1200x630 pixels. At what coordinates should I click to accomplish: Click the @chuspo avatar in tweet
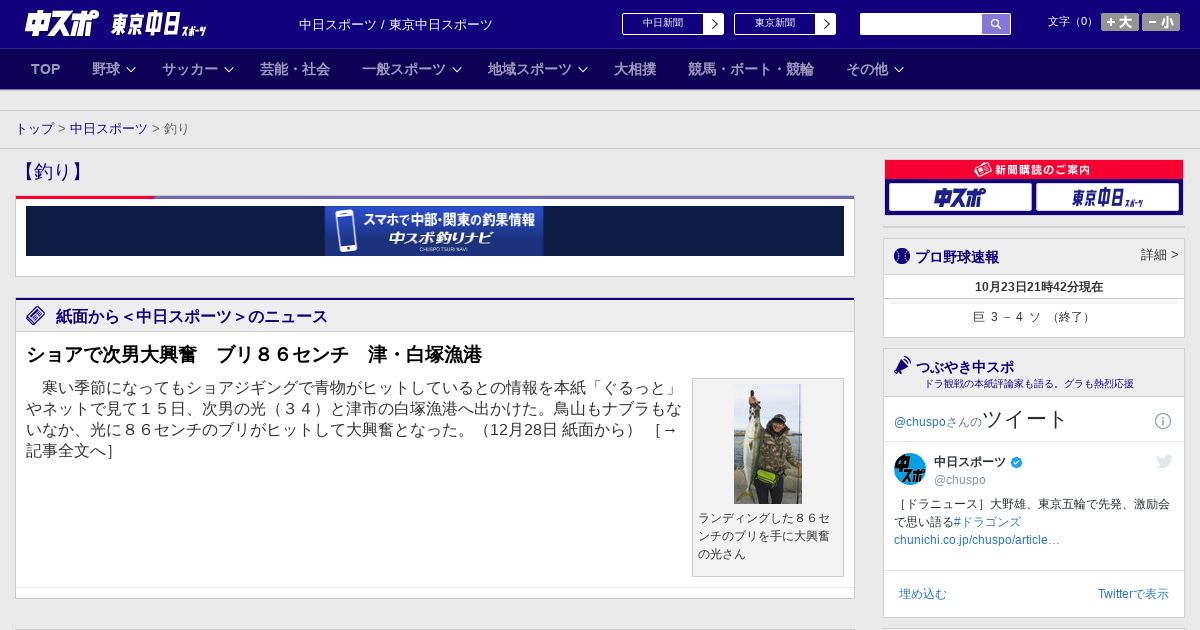pos(910,469)
